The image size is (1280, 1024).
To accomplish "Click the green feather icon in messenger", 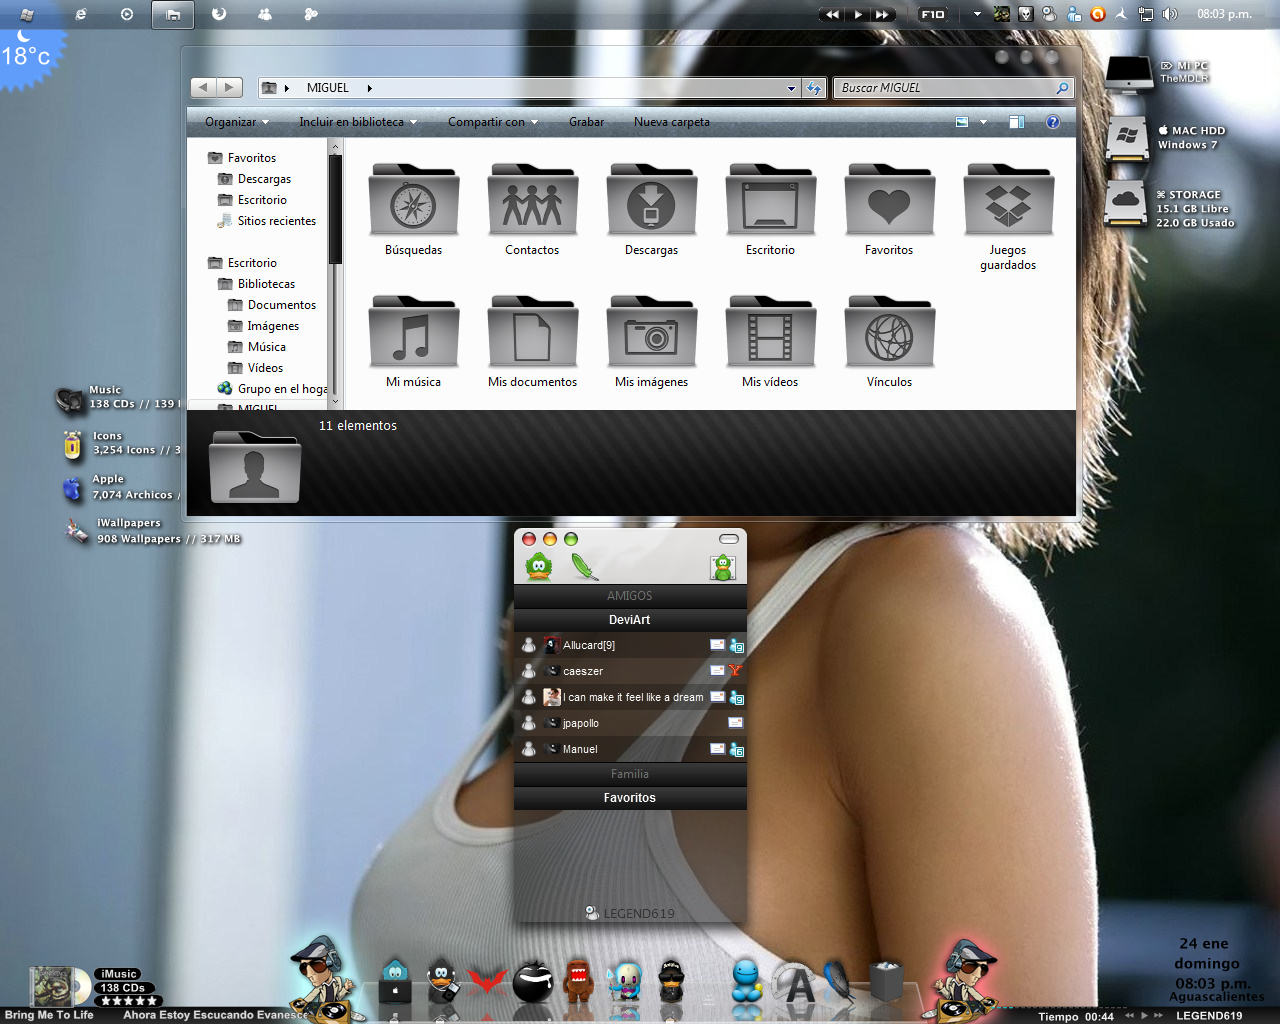I will click(x=584, y=567).
